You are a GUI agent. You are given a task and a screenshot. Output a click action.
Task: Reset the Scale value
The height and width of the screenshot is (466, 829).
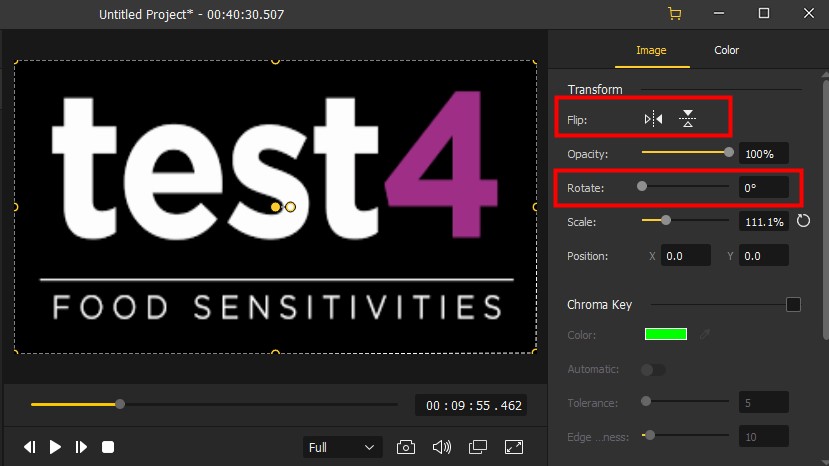[804, 220]
